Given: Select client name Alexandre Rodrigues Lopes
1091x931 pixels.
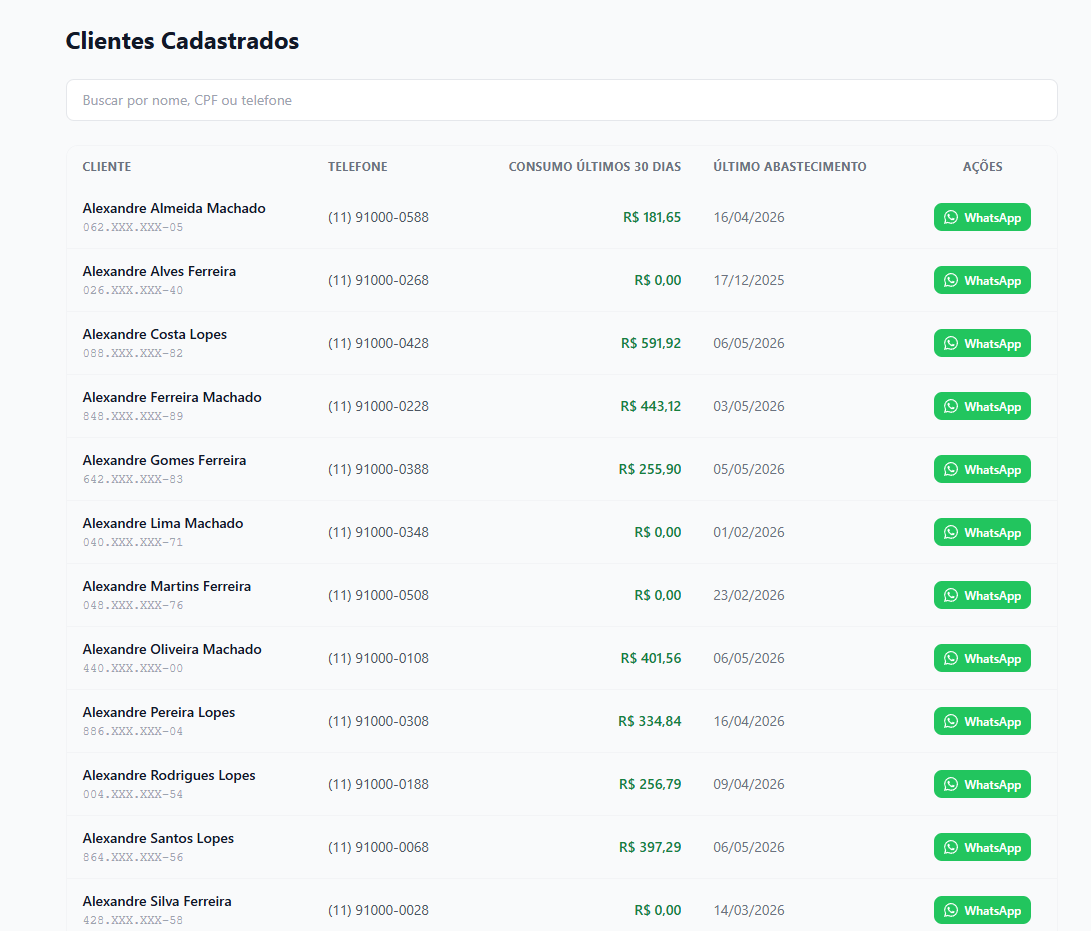Looking at the screenshot, I should point(169,775).
